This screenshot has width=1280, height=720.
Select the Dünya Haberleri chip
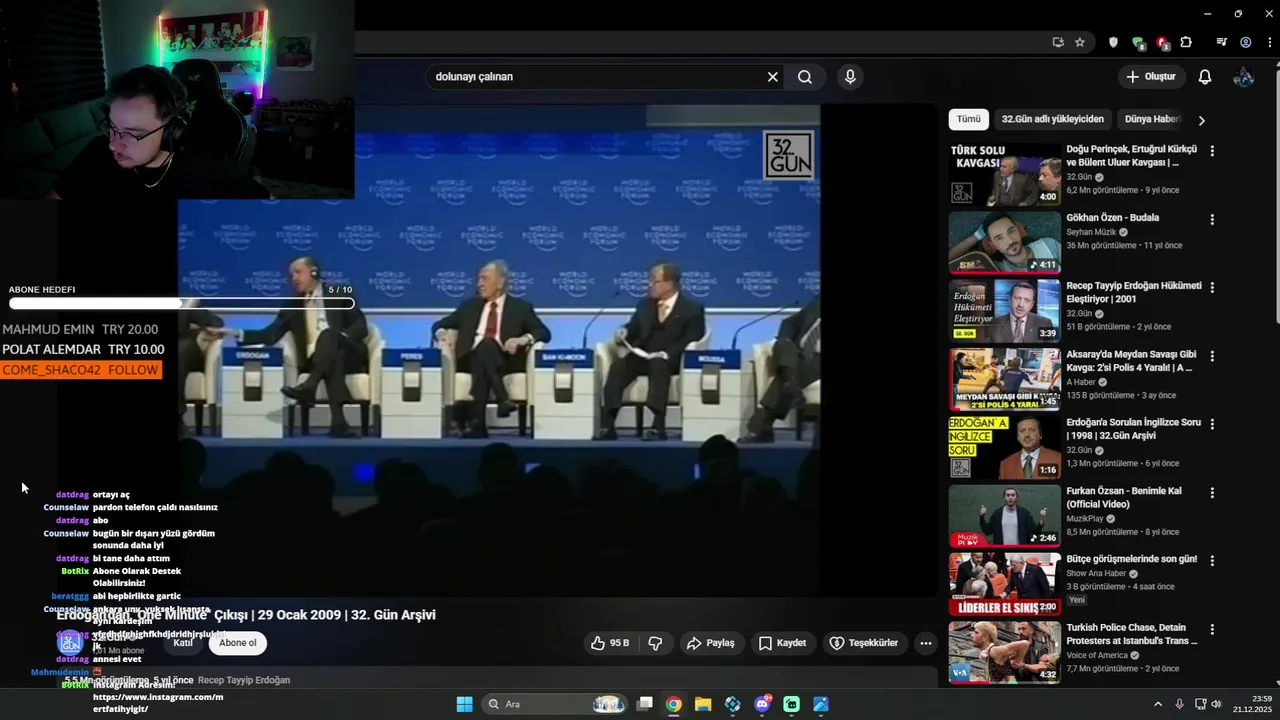click(x=1152, y=119)
